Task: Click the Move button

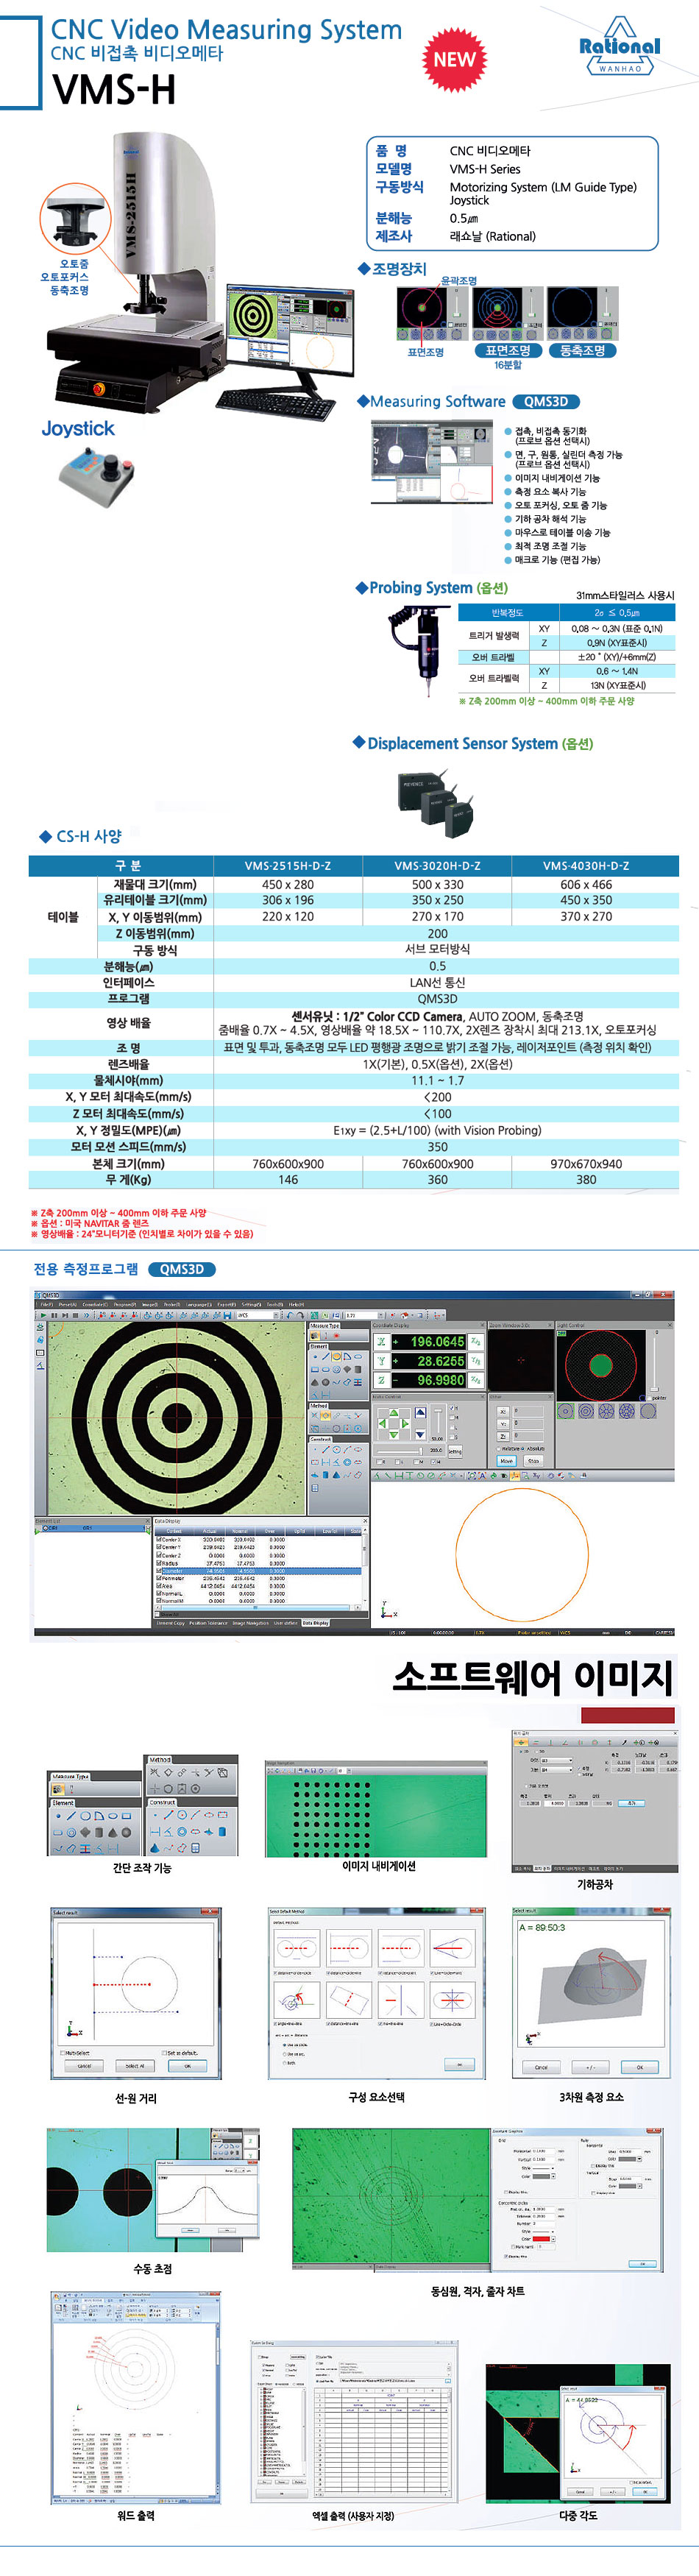Action: [x=506, y=1461]
